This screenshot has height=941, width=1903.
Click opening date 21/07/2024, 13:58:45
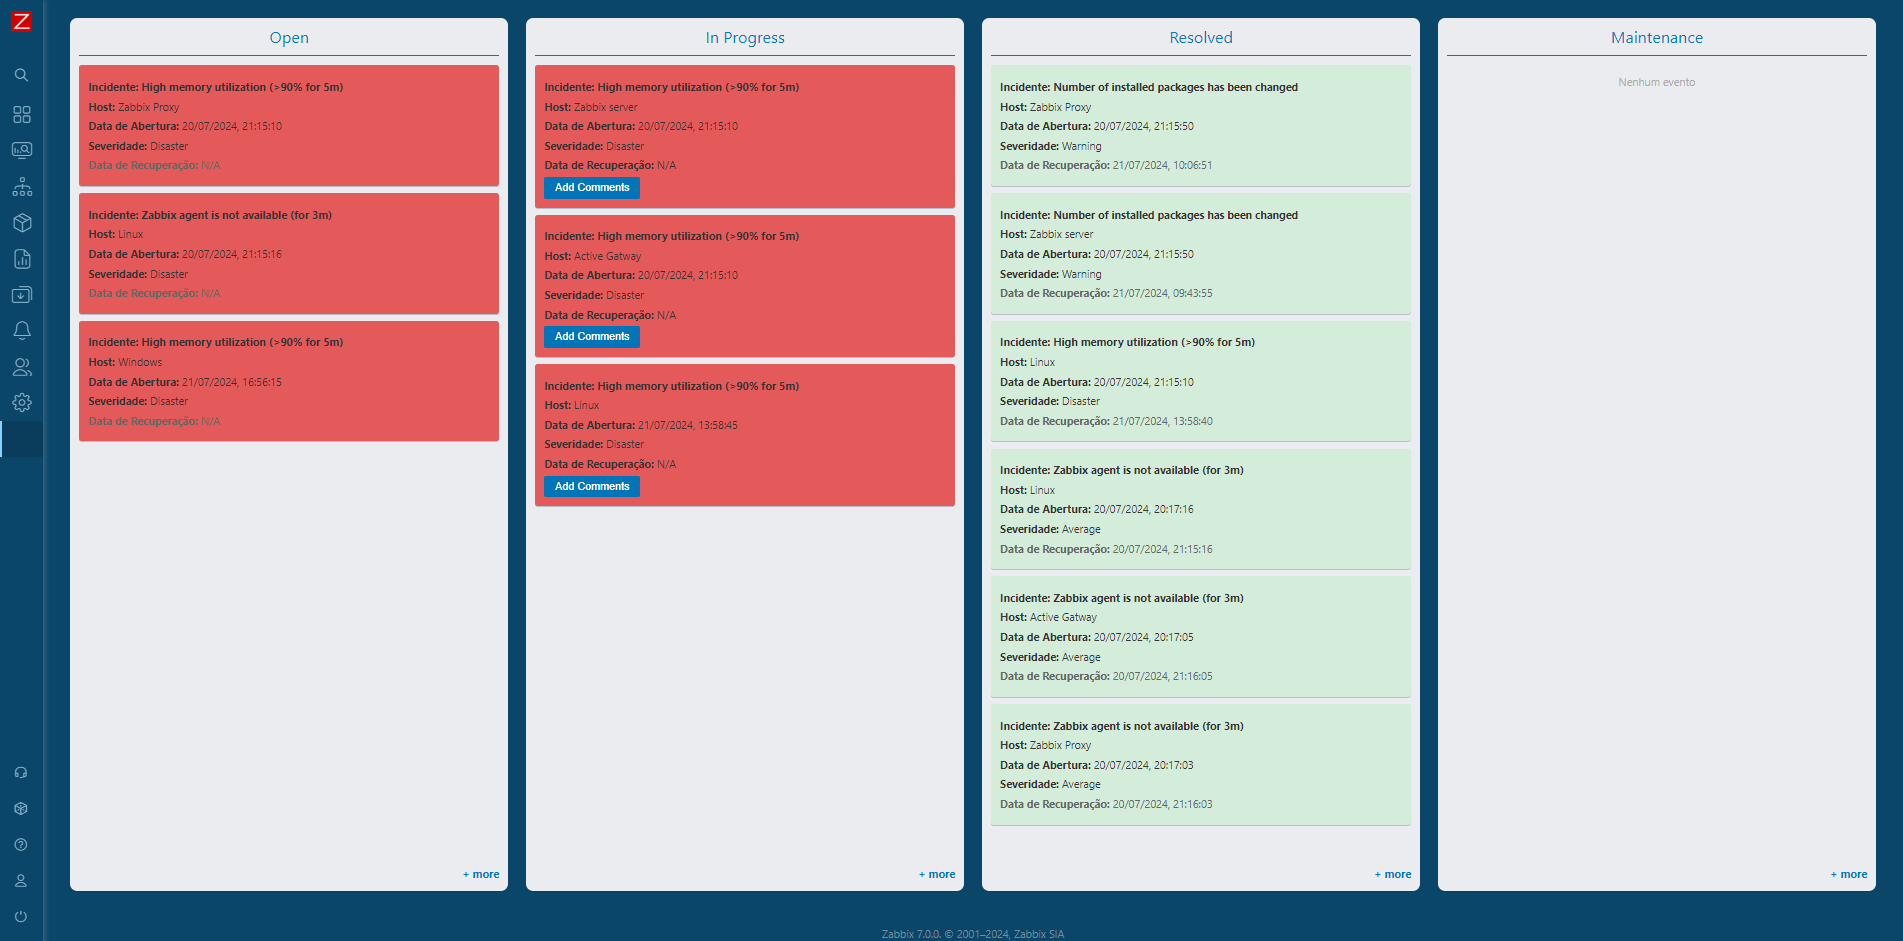pos(688,426)
